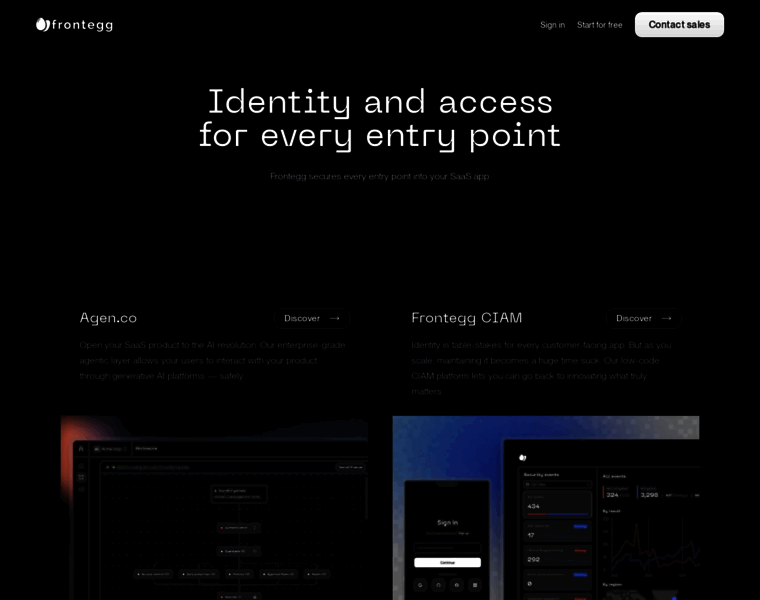This screenshot has width=760, height=600.
Task: Click the 3,298 count in All events
Action: coord(649,495)
